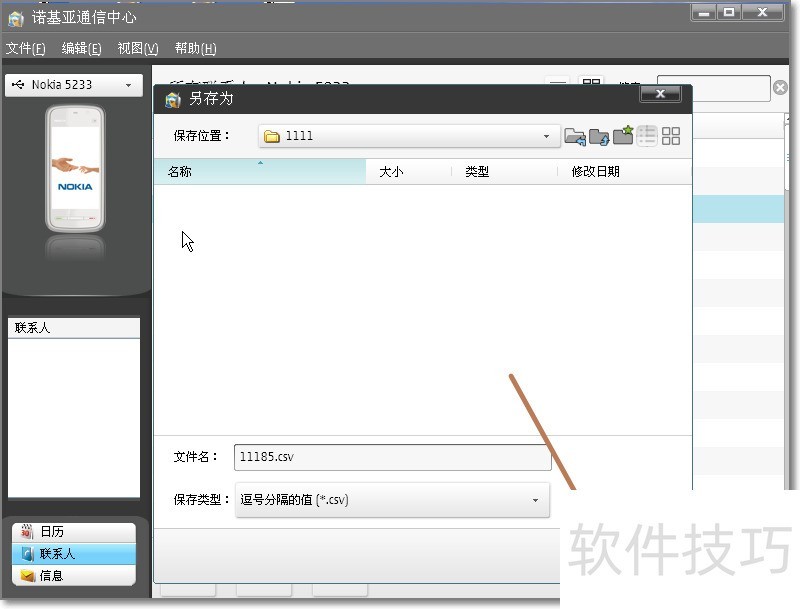Click the USB connection icon beside Nokia 5233
Image resolution: width=800 pixels, height=609 pixels.
(18, 85)
